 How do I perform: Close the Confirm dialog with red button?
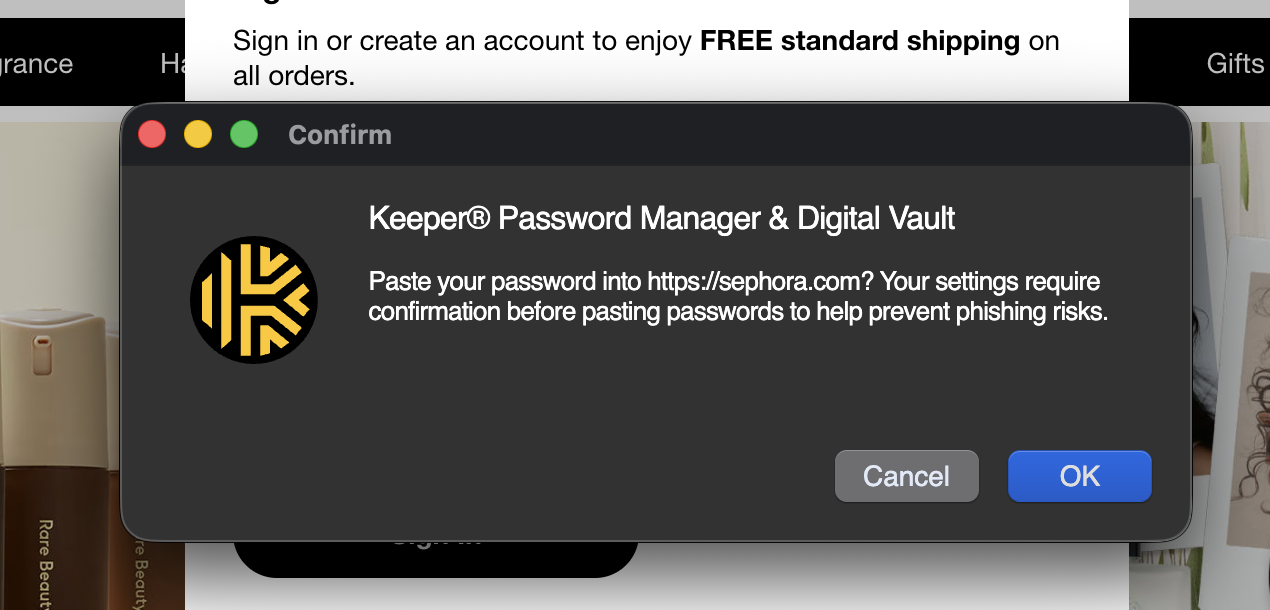(x=152, y=134)
